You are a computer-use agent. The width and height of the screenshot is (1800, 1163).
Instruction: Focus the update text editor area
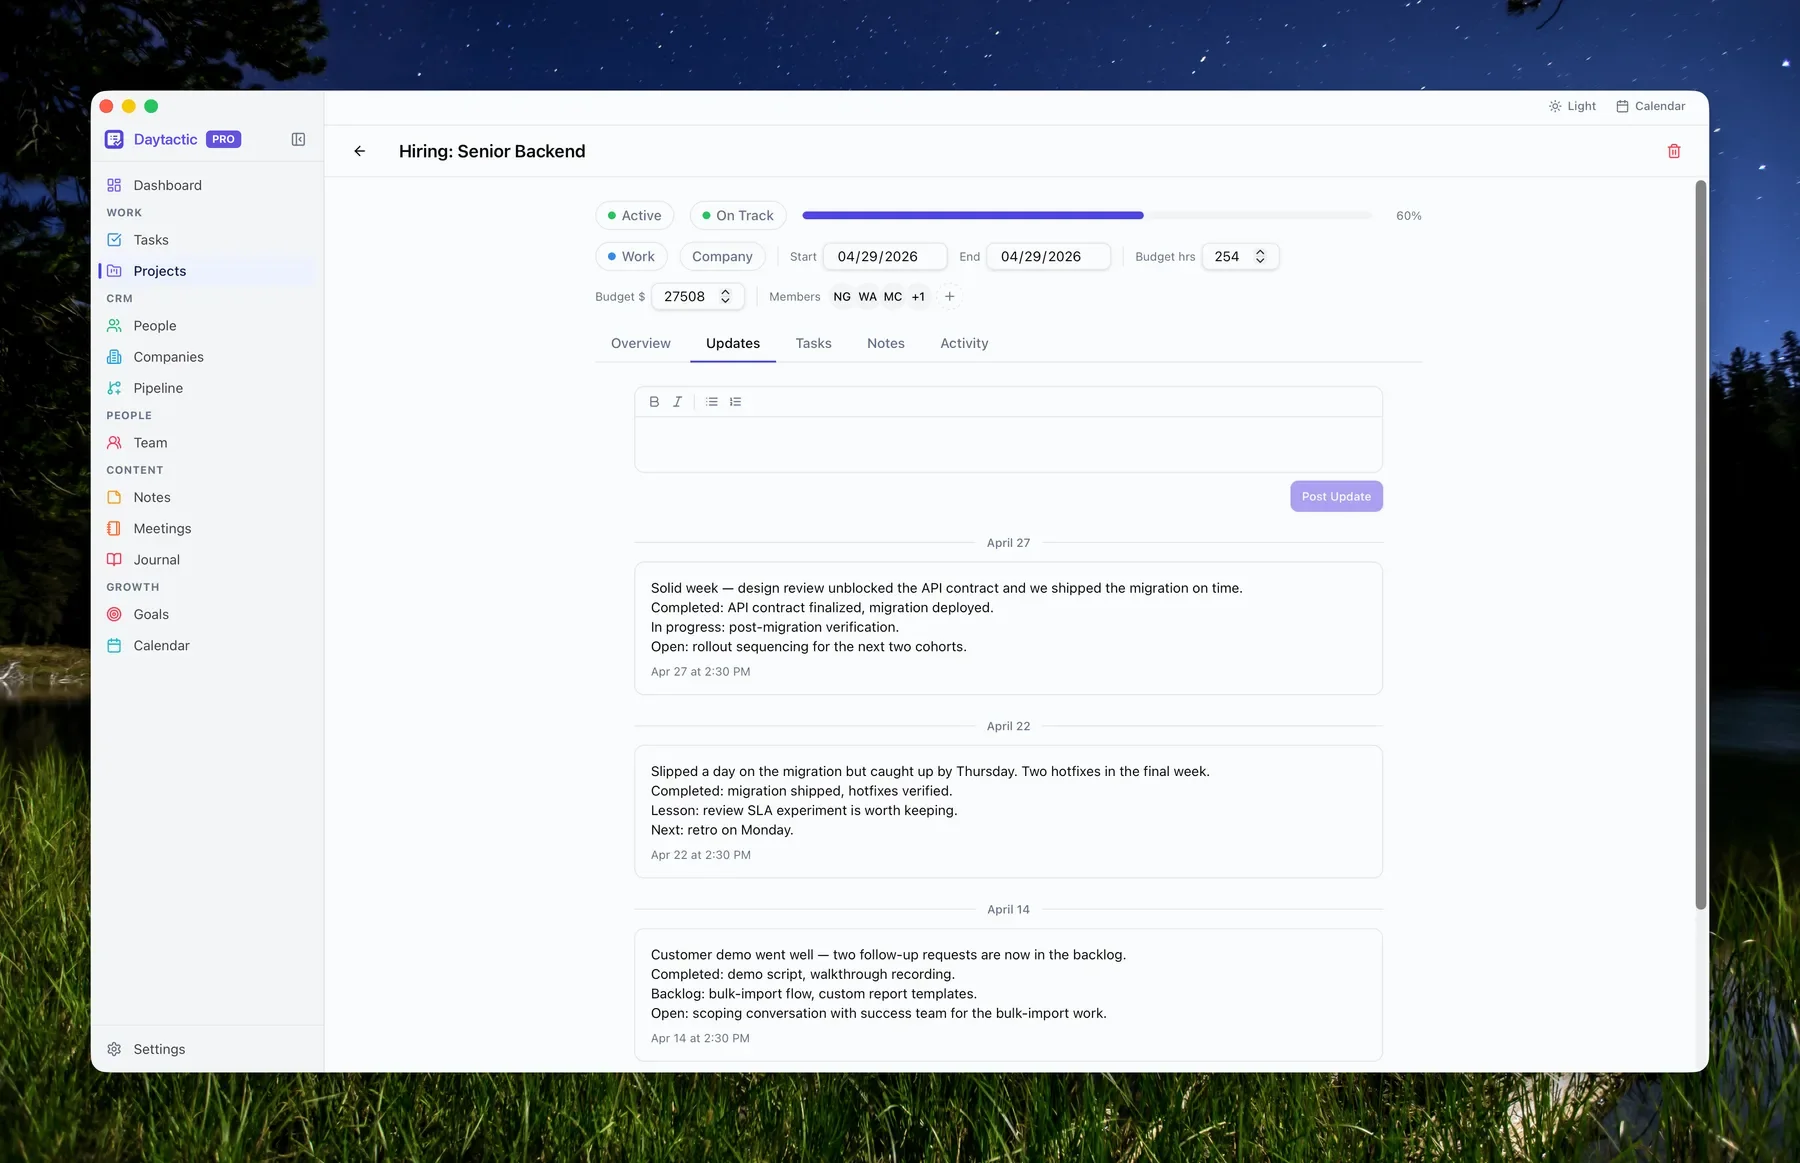[x=1008, y=444]
